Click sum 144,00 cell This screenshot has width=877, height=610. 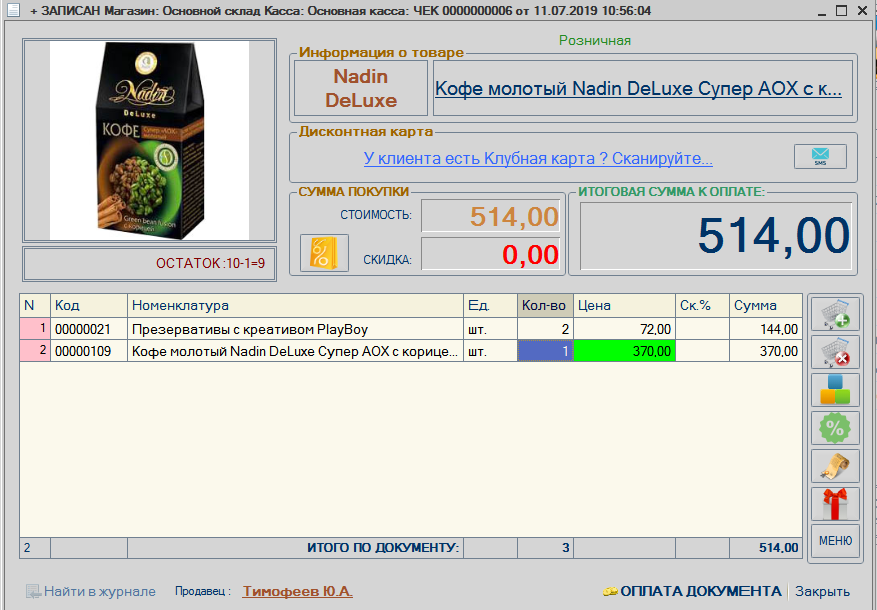(x=766, y=329)
